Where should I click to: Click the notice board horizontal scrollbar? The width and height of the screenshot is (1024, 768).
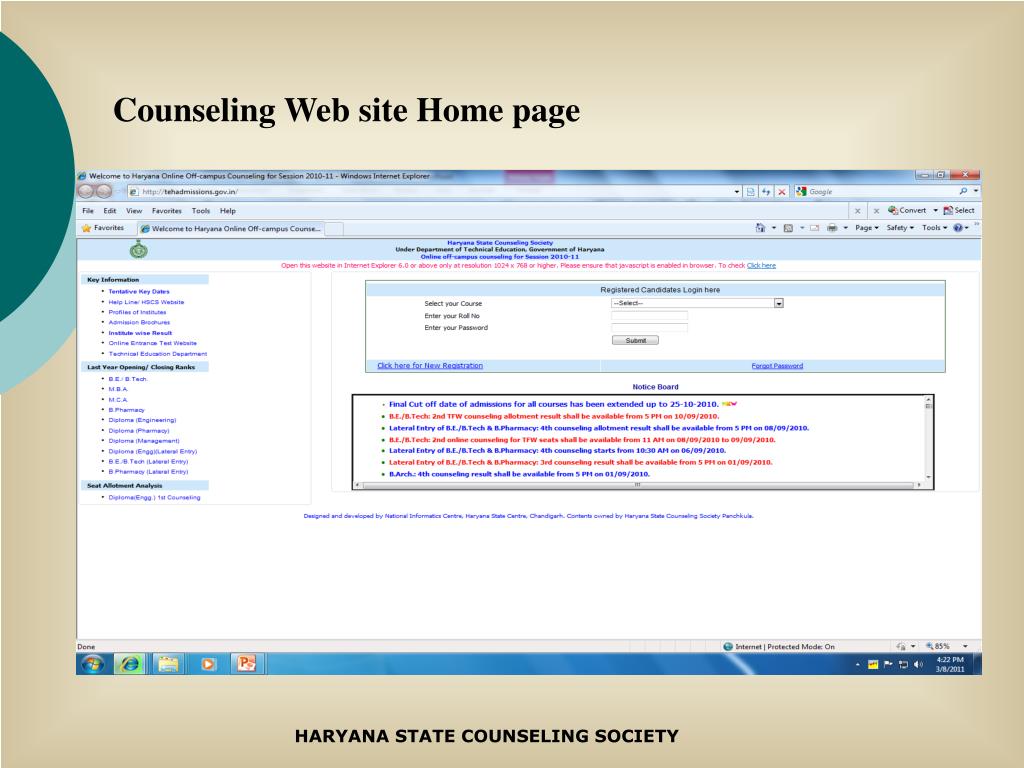(x=637, y=485)
